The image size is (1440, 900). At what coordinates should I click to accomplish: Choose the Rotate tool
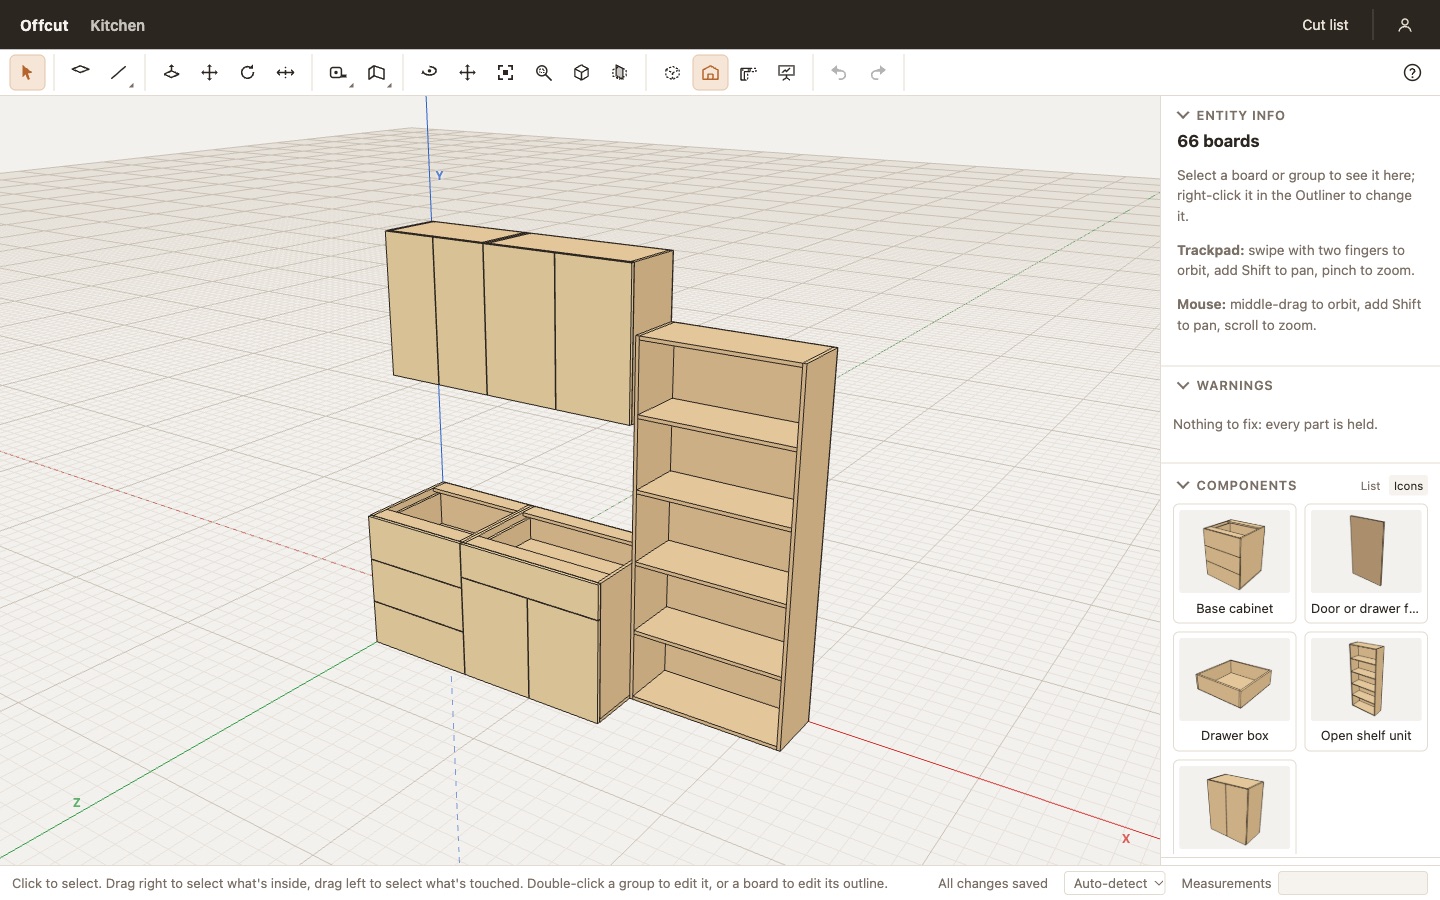pyautogui.click(x=248, y=73)
